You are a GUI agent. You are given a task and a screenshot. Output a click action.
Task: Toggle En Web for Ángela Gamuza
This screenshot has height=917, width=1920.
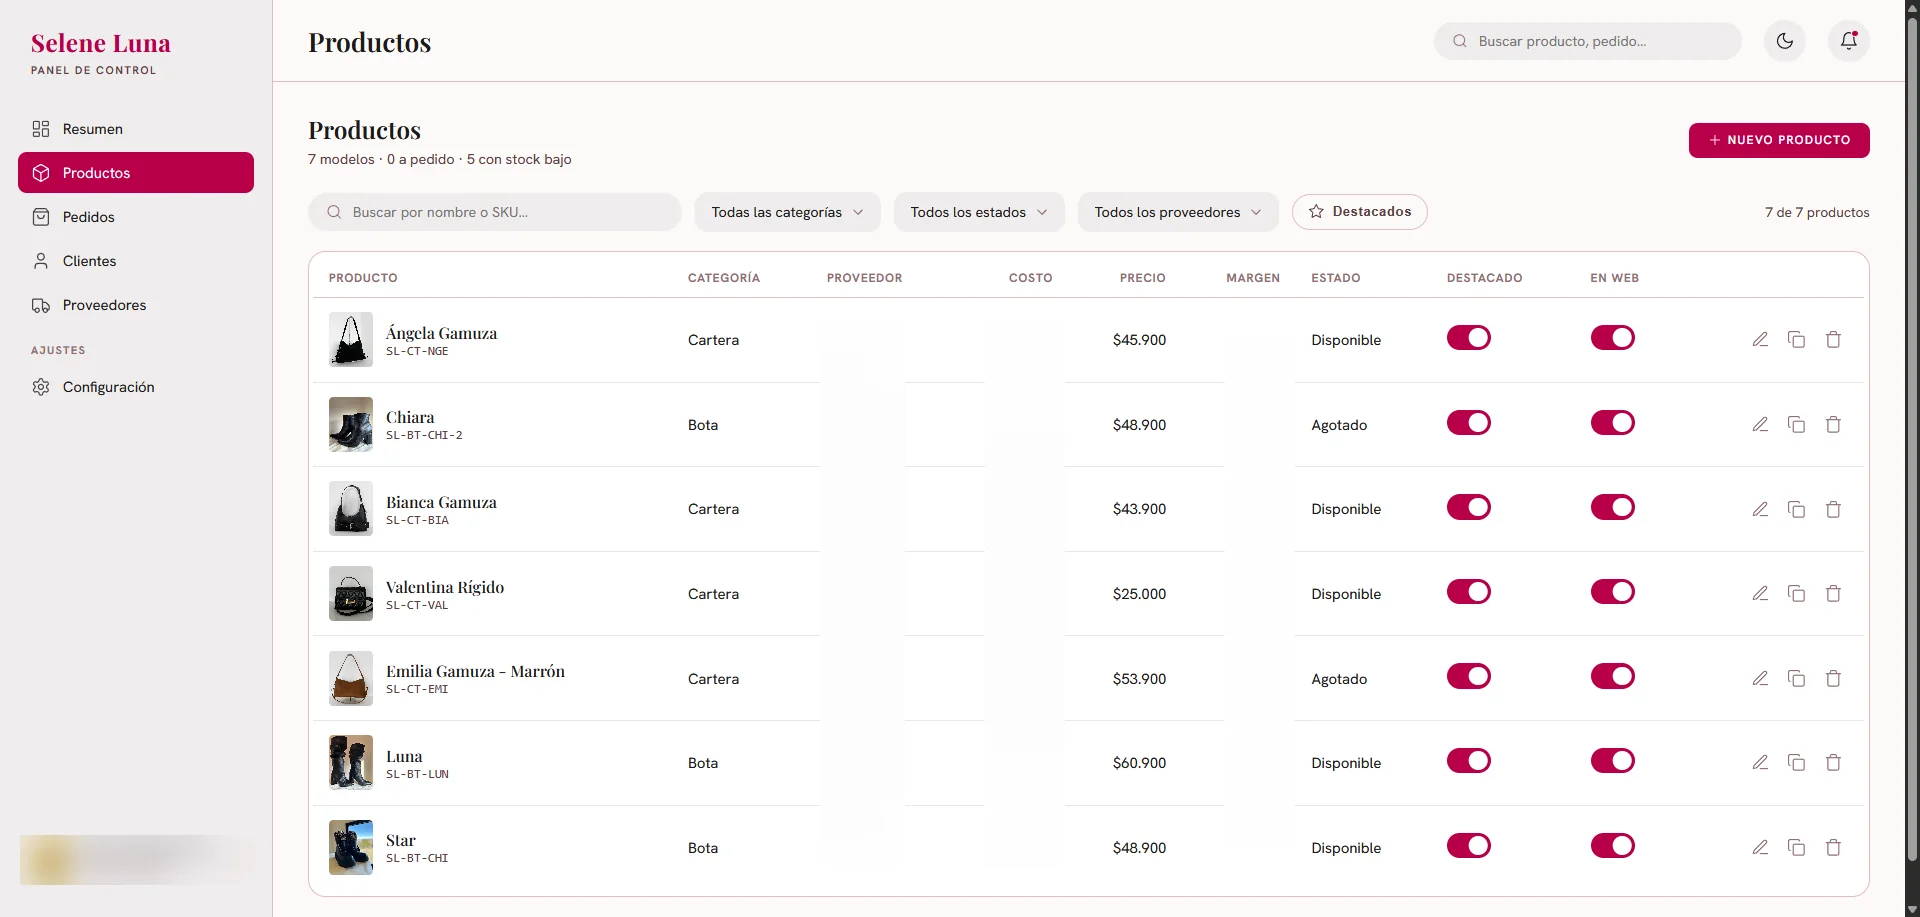[x=1613, y=338]
